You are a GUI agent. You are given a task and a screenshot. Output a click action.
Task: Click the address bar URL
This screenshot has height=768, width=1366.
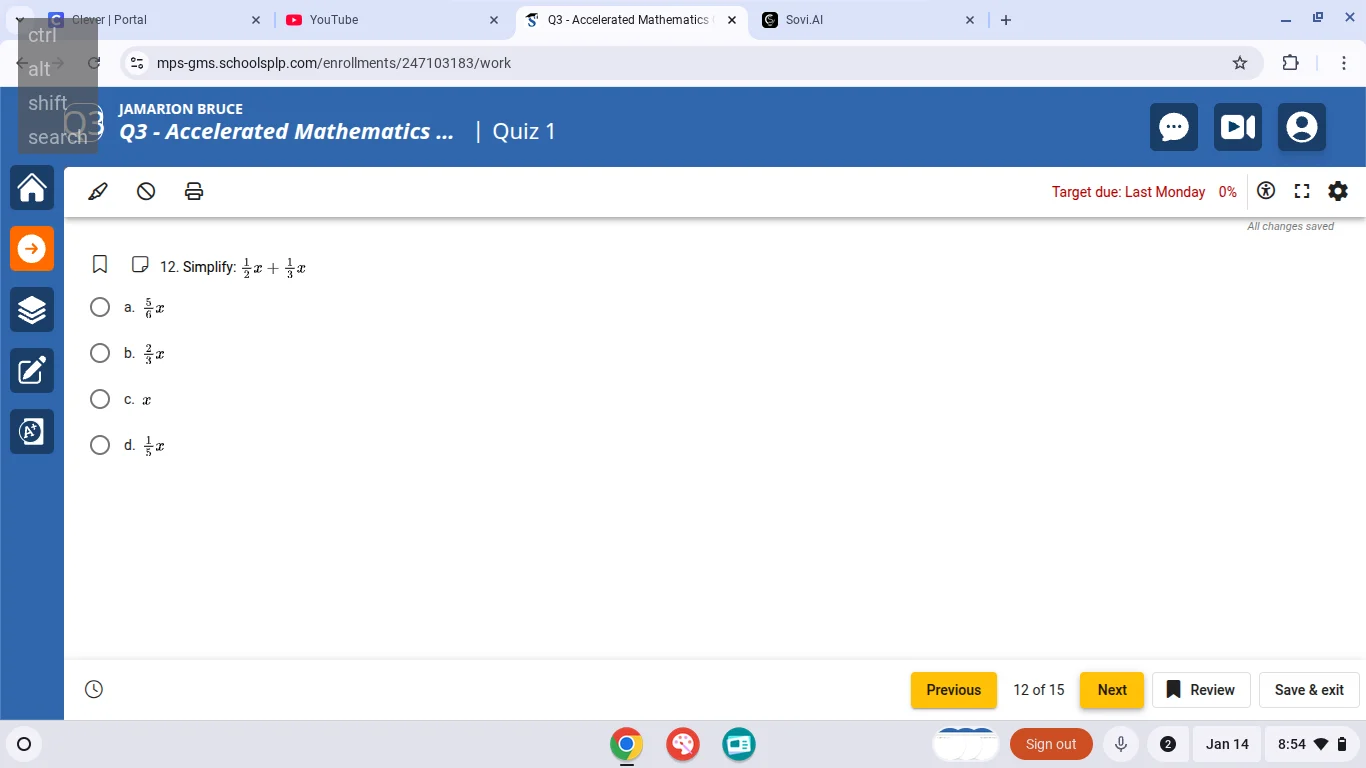coord(334,63)
